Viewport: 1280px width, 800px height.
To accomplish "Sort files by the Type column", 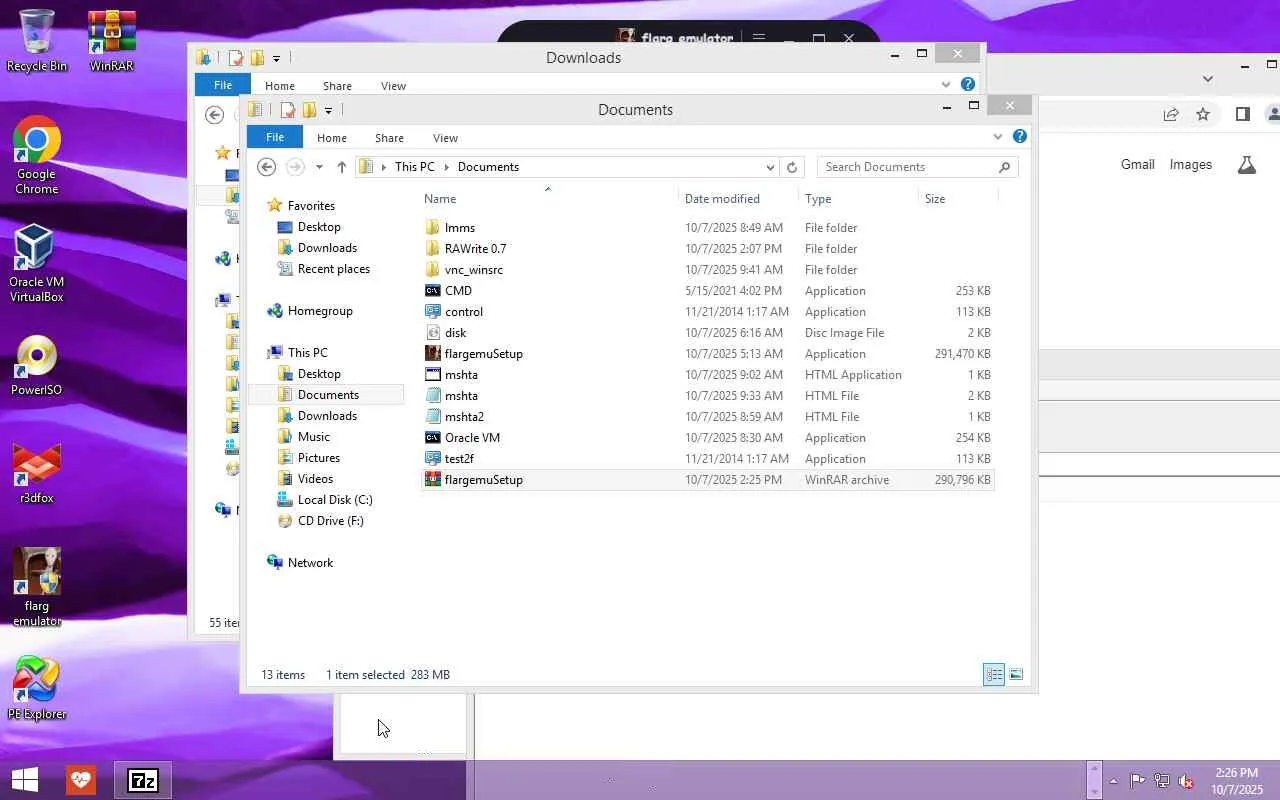I will pyautogui.click(x=858, y=198).
